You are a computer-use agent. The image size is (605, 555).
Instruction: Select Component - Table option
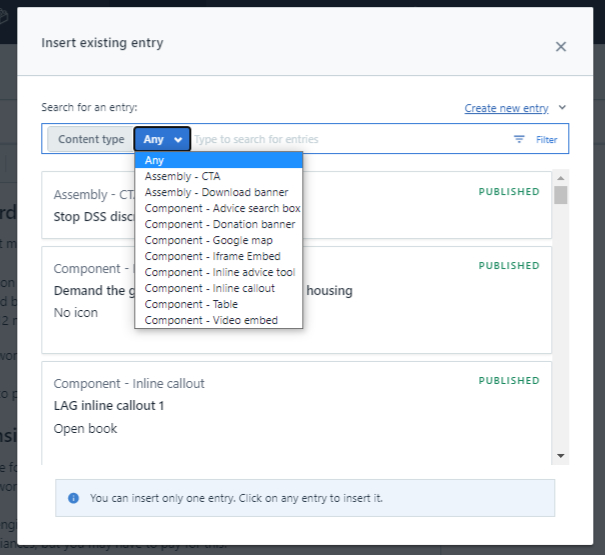coord(218,305)
